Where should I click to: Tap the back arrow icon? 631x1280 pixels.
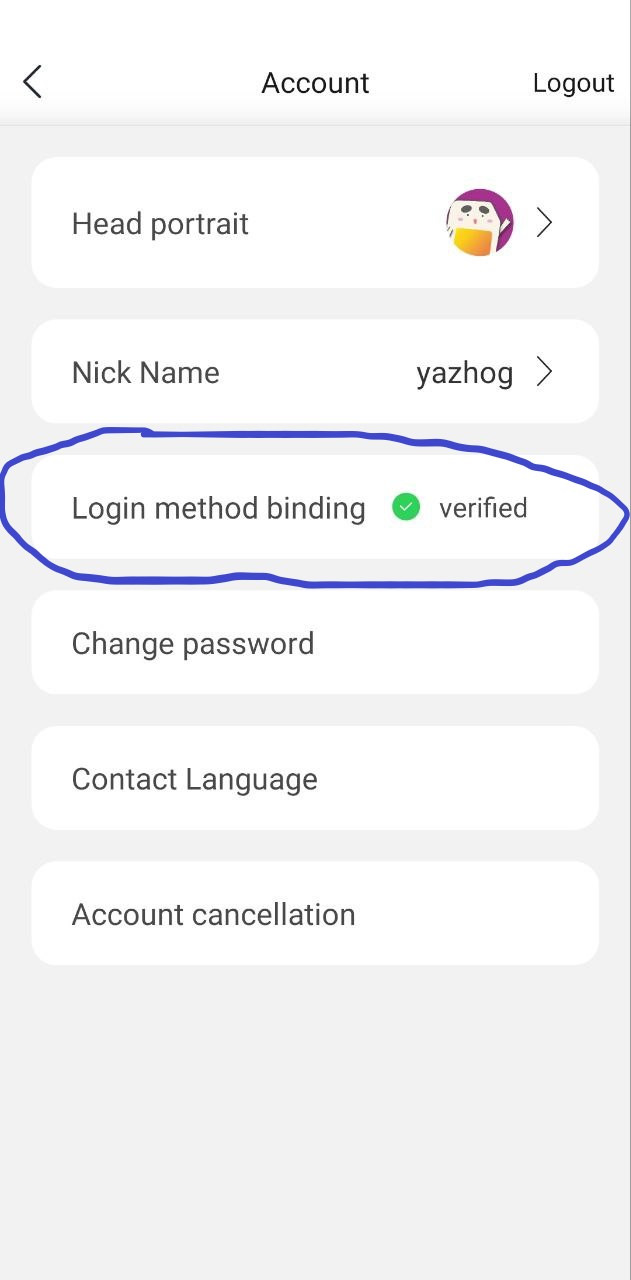click(33, 82)
